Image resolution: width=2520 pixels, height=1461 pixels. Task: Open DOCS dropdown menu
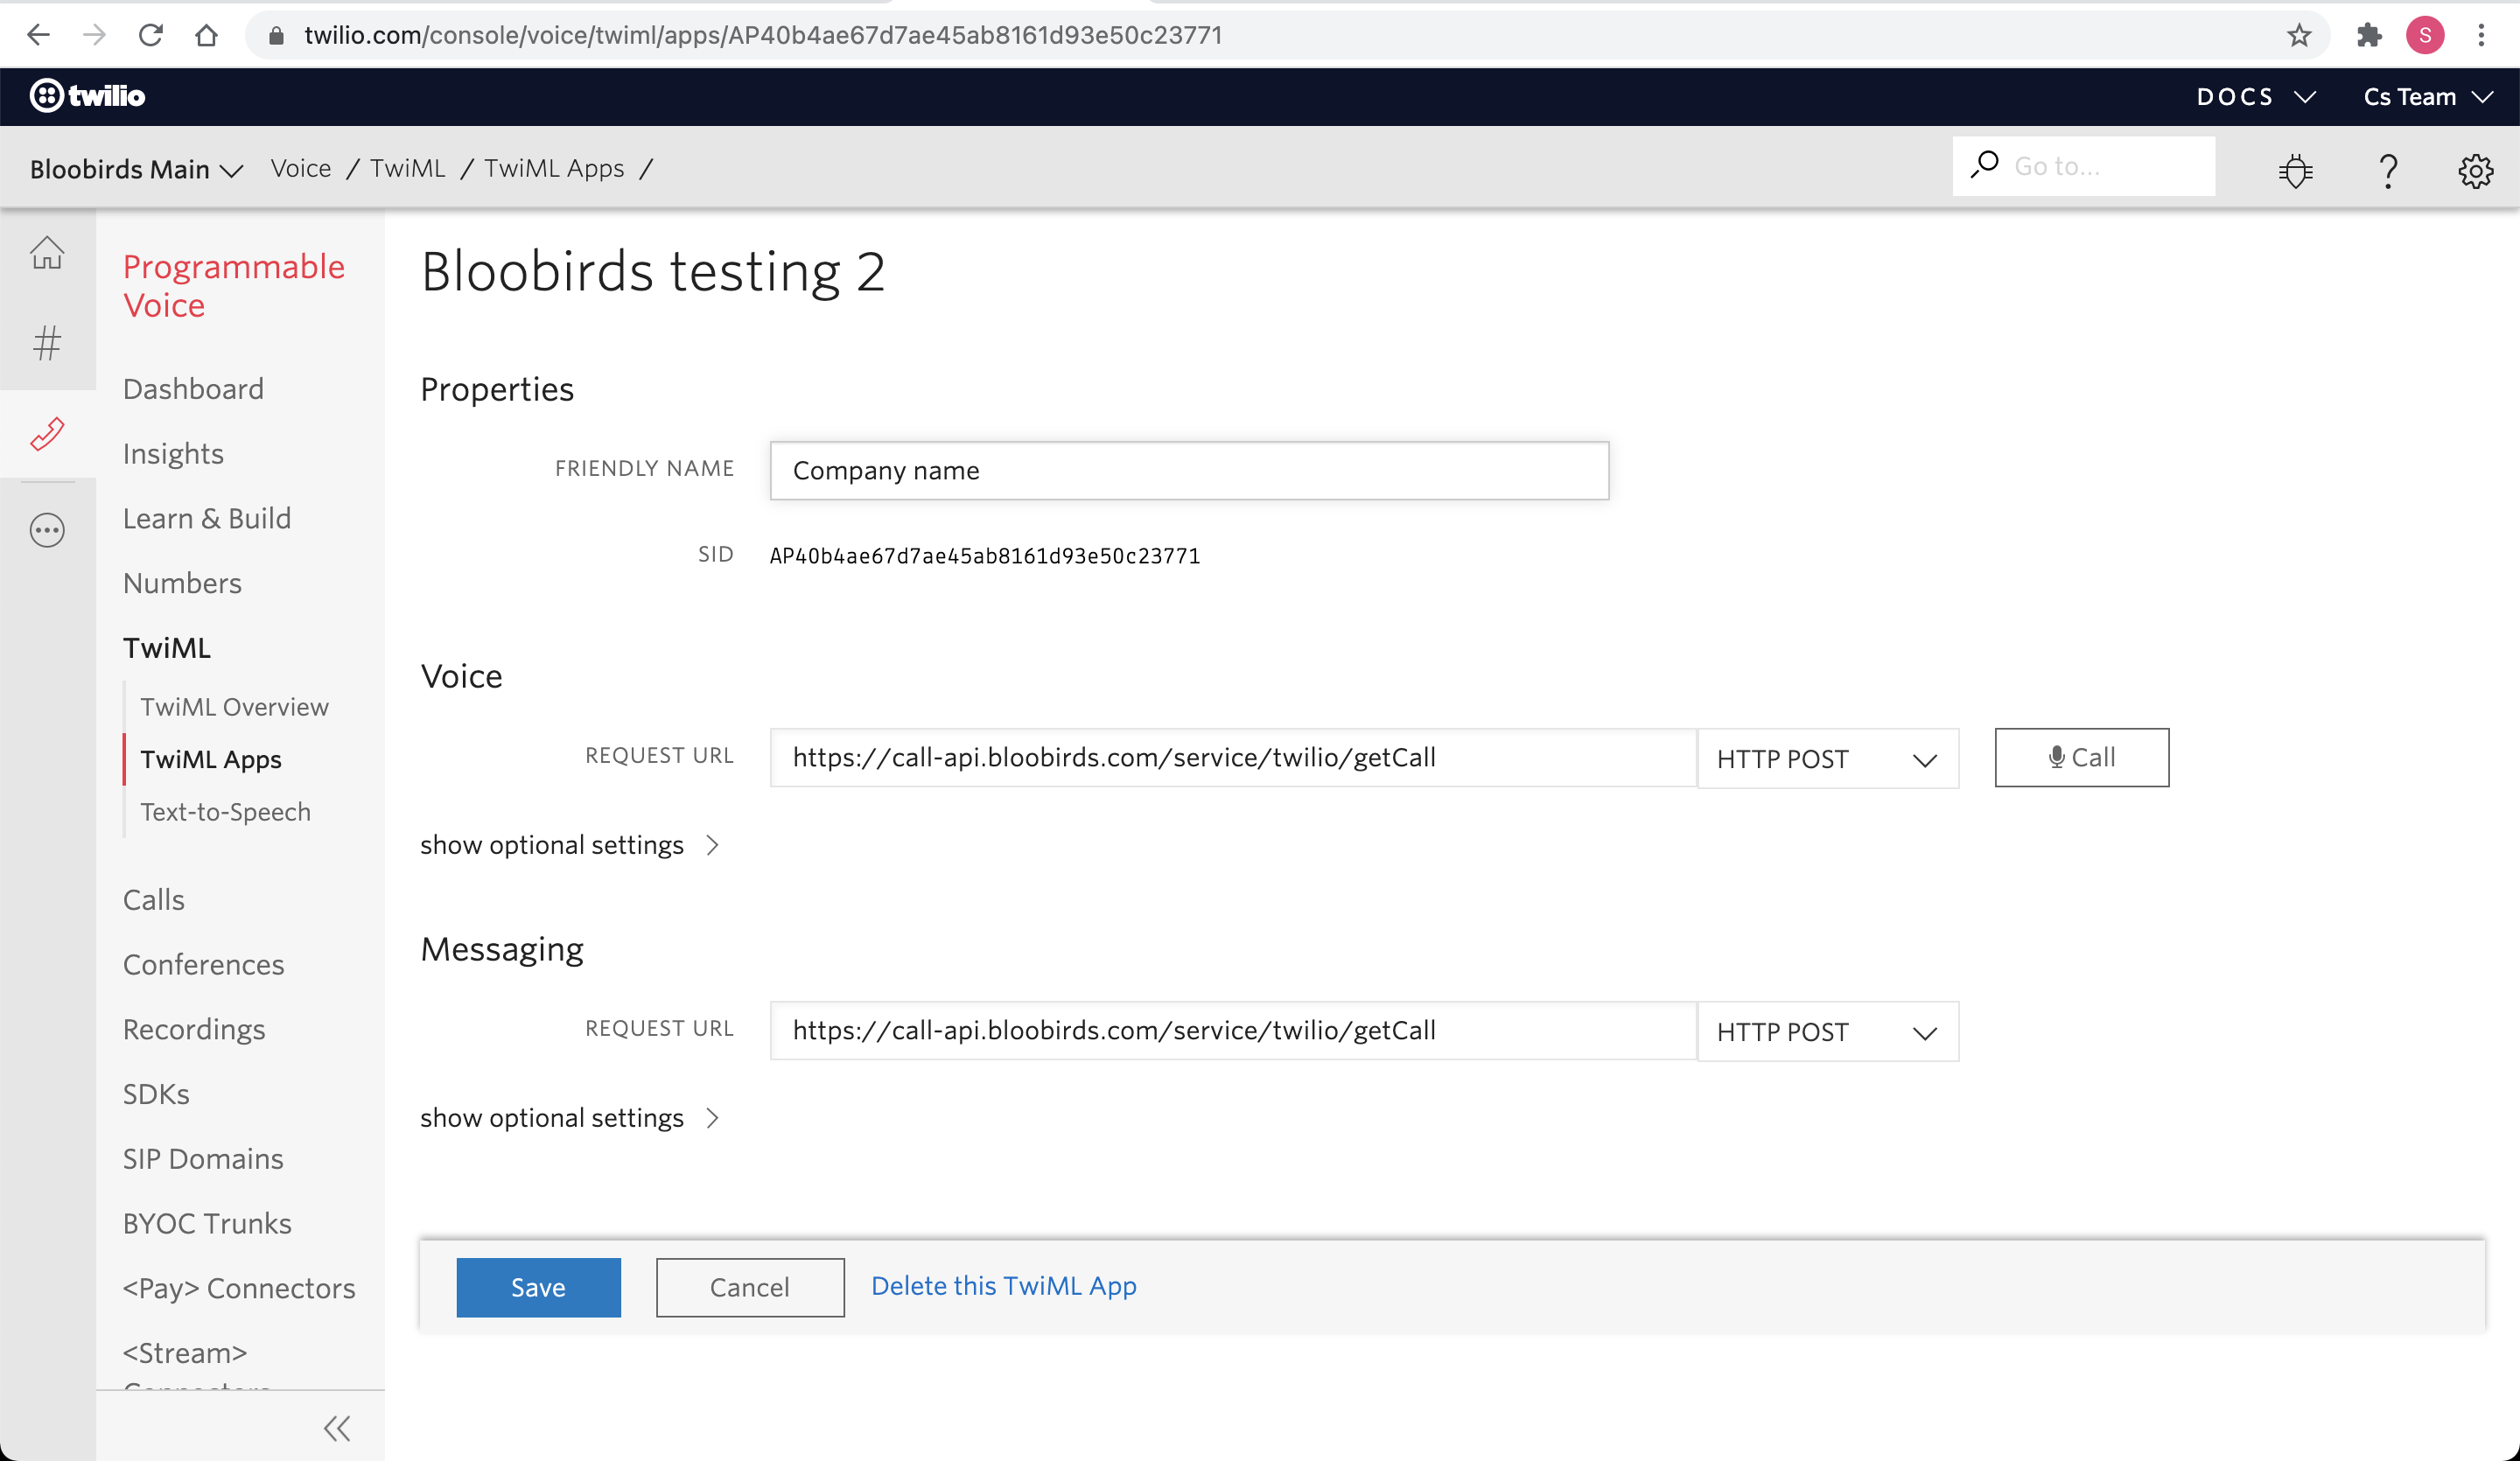2256,97
